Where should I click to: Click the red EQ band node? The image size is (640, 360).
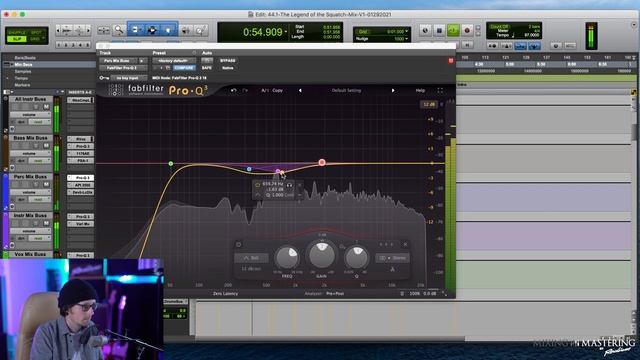click(322, 162)
